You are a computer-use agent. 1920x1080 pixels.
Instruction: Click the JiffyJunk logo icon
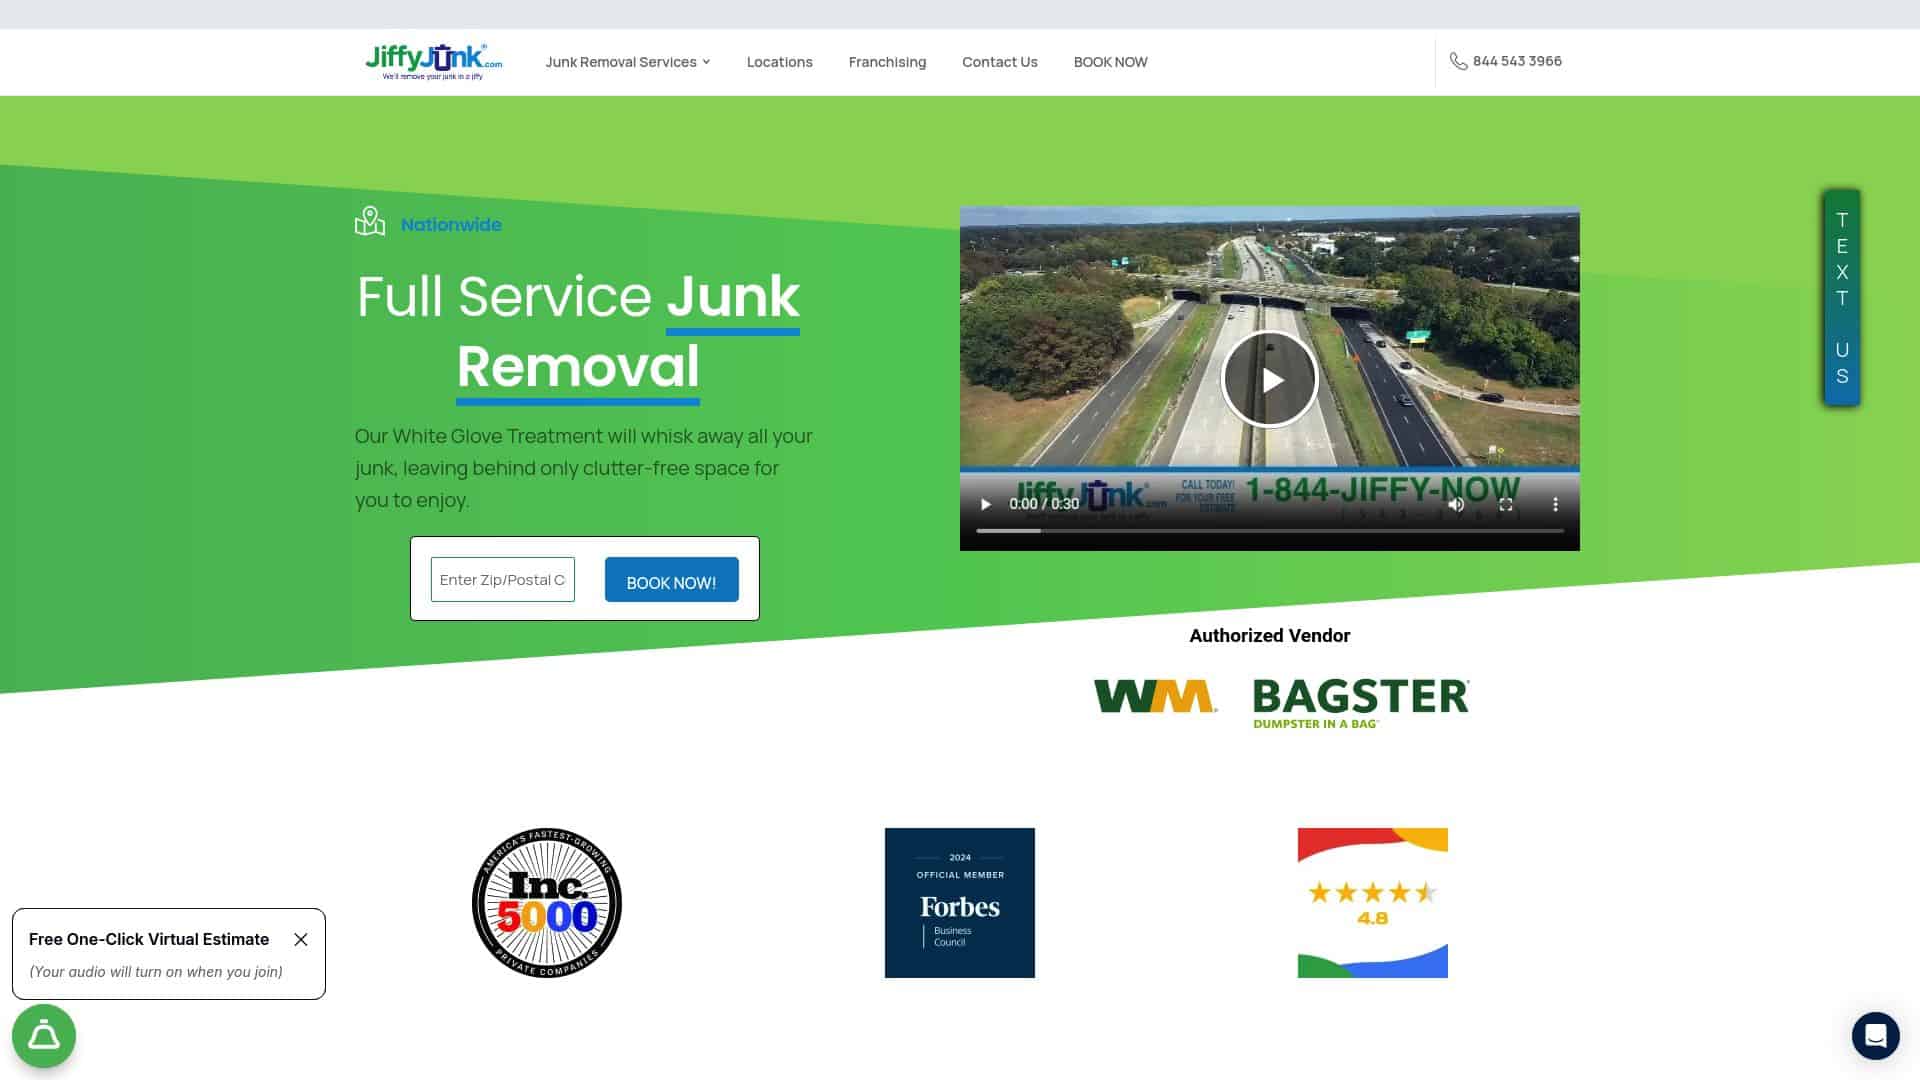click(433, 62)
